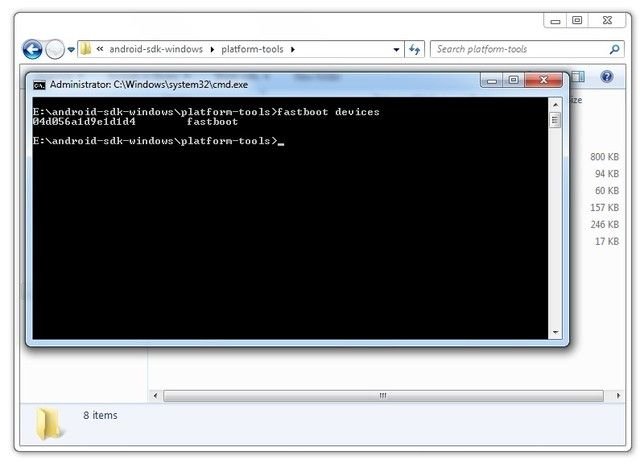Screen dimensions: 640x468
Task: Click Explorer horizontal scrollbar right arrow
Action: point(618,395)
